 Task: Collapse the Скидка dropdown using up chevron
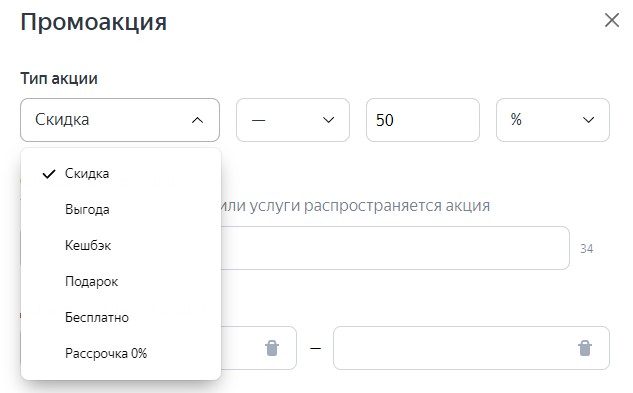point(197,120)
